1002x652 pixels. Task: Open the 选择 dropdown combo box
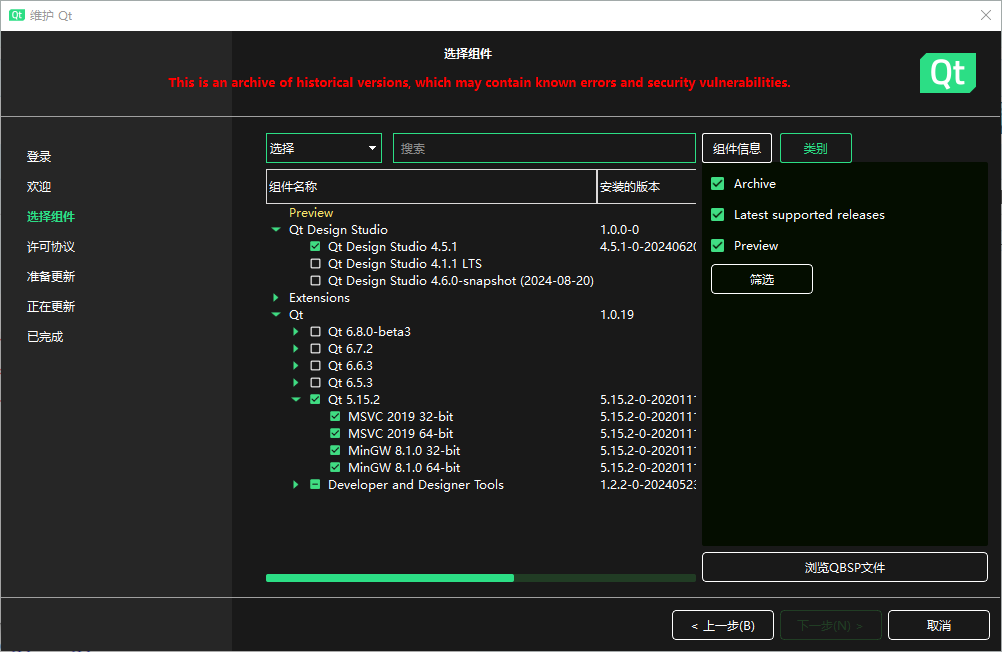(x=323, y=148)
